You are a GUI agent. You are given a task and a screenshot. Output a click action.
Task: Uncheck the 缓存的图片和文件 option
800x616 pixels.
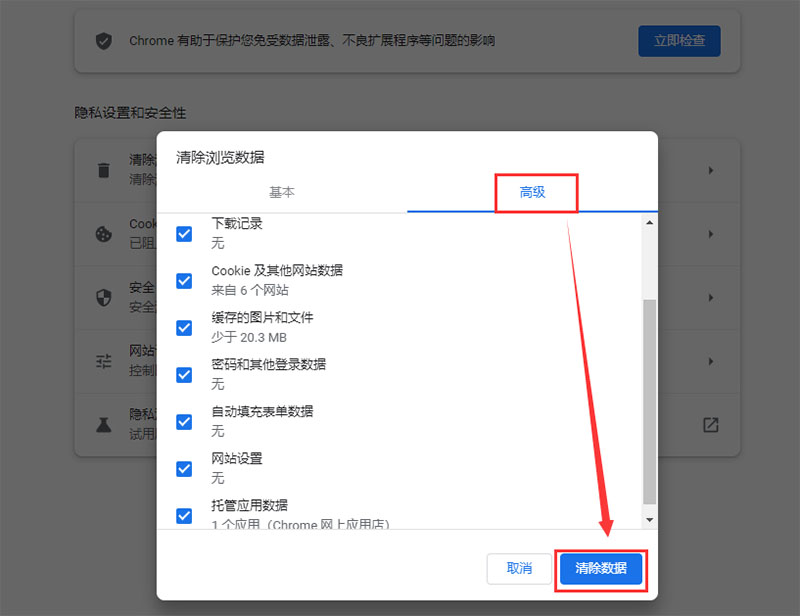point(183,328)
